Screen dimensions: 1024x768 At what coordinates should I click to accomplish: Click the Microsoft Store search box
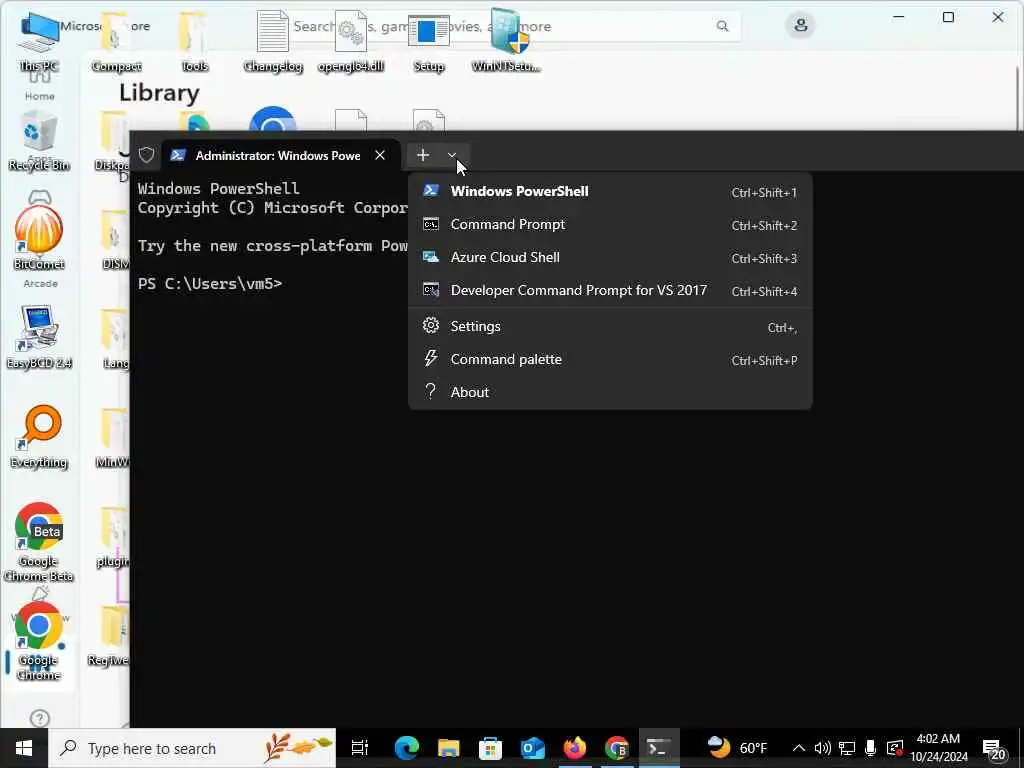513,26
